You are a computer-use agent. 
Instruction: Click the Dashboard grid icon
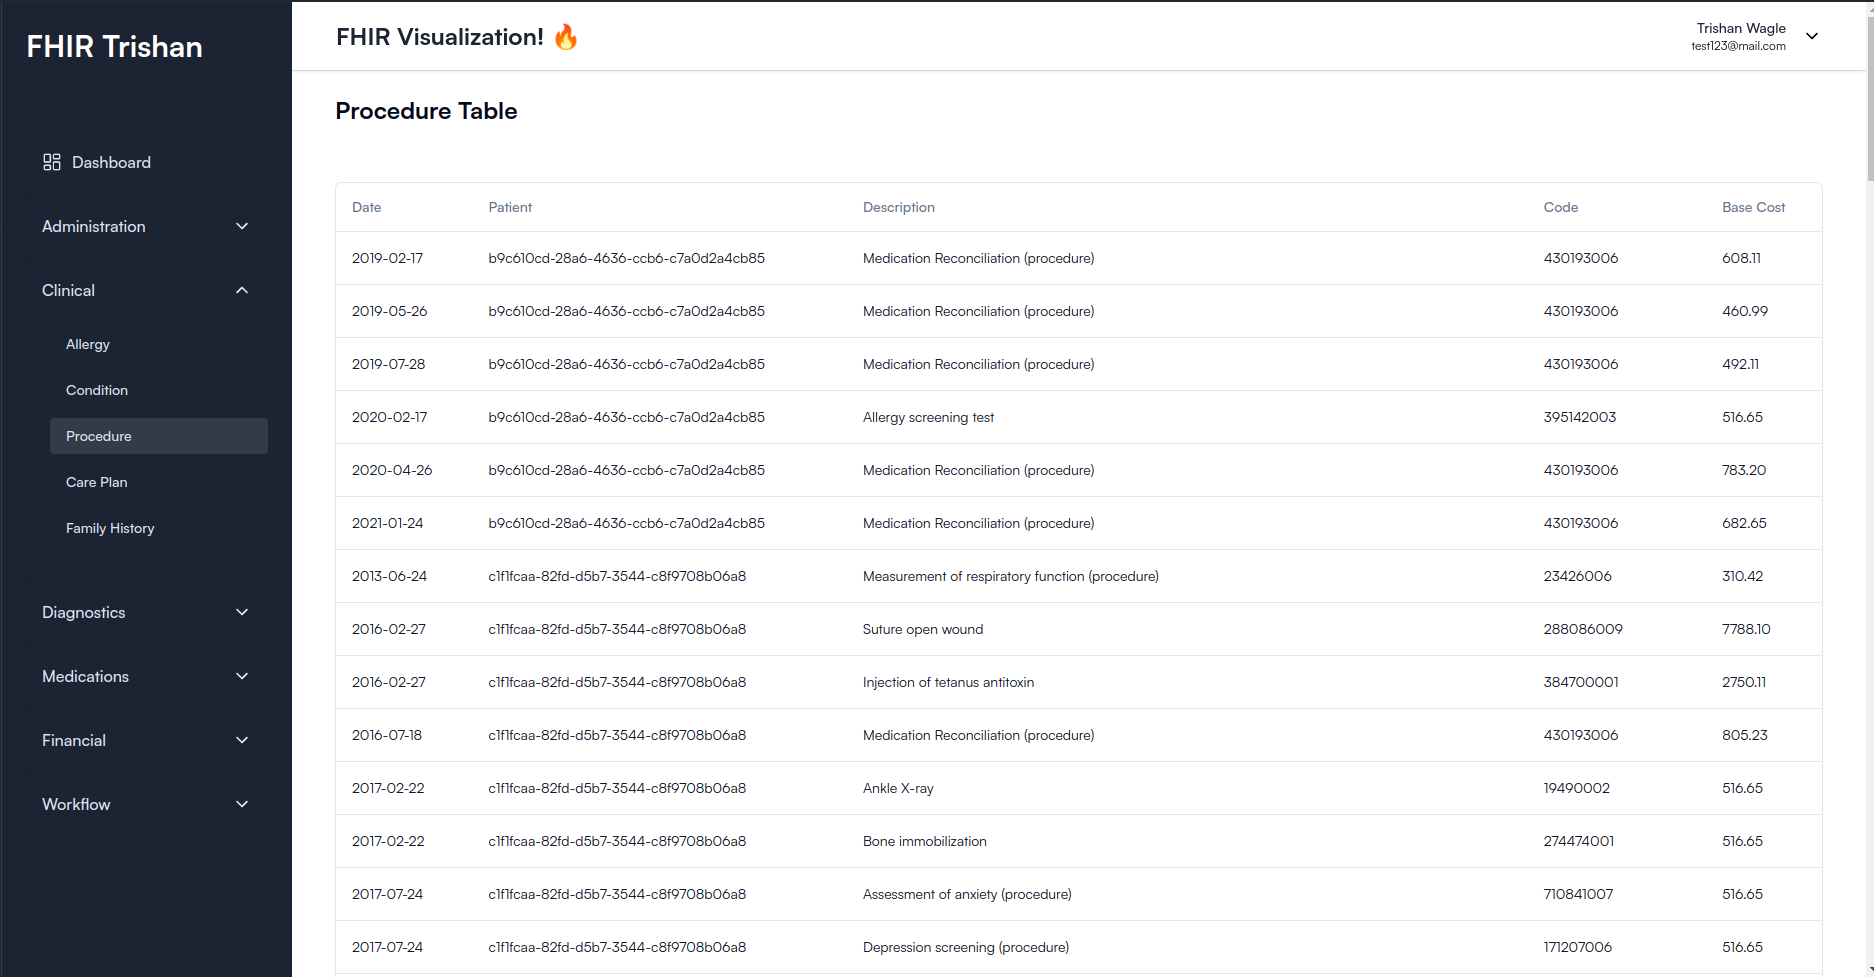click(x=52, y=162)
